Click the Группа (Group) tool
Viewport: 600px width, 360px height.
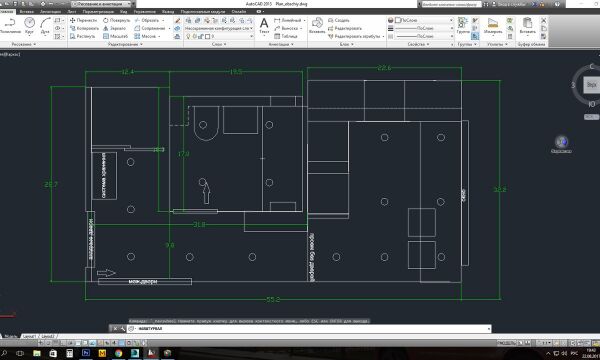click(x=463, y=26)
